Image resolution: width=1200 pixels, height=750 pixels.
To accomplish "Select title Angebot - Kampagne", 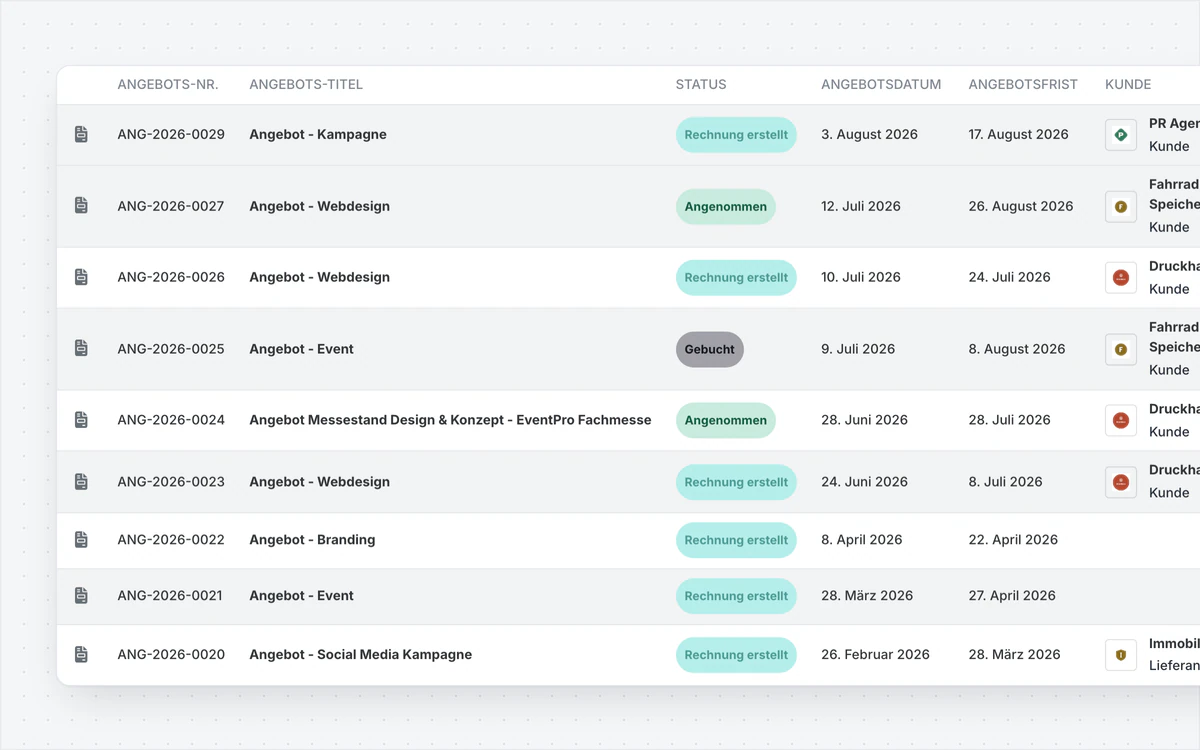I will point(318,134).
